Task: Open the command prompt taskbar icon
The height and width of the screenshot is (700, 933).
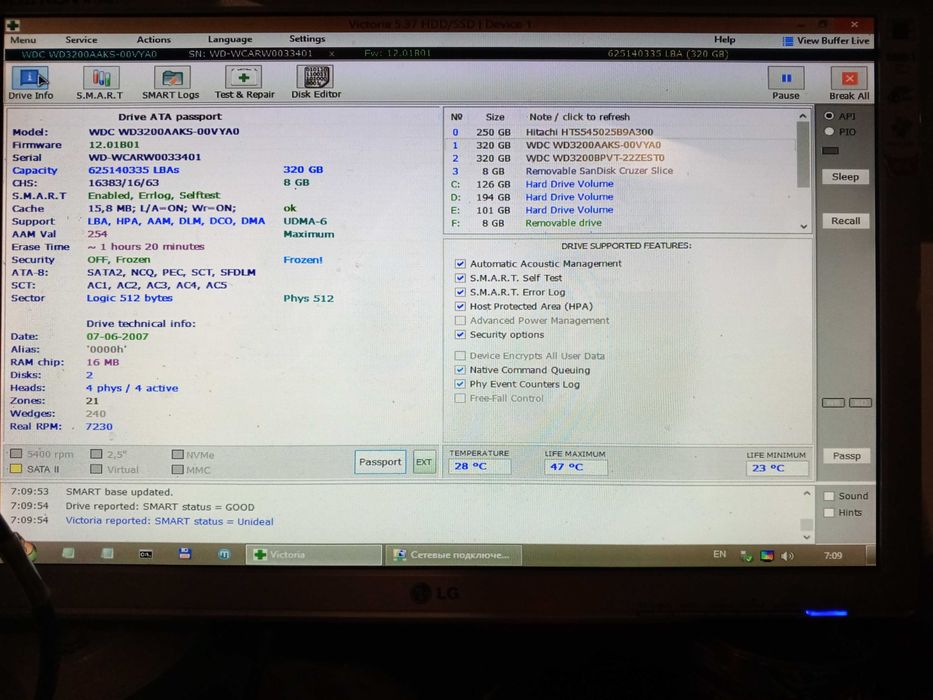Action: click(146, 554)
